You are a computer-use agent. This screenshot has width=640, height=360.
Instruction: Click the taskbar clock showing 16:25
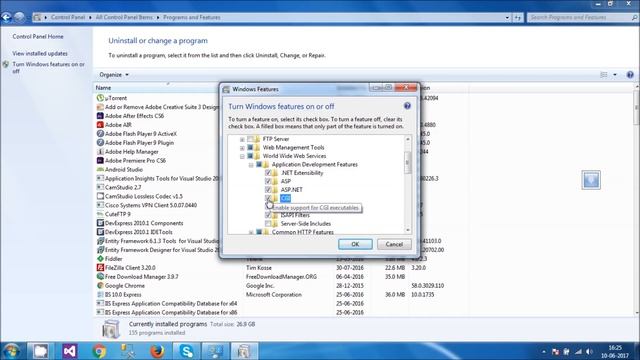click(615, 351)
